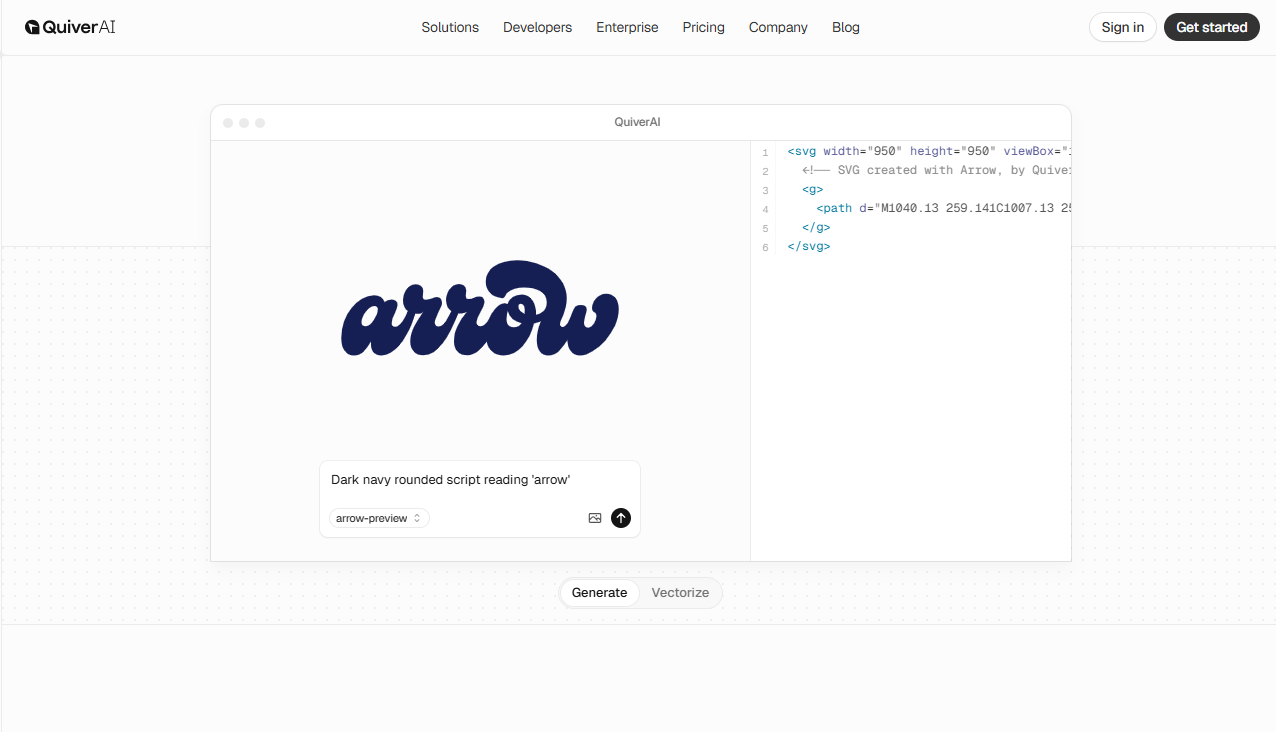Open the Developers menu
Viewport: 1276px width, 732px height.
(x=537, y=27)
